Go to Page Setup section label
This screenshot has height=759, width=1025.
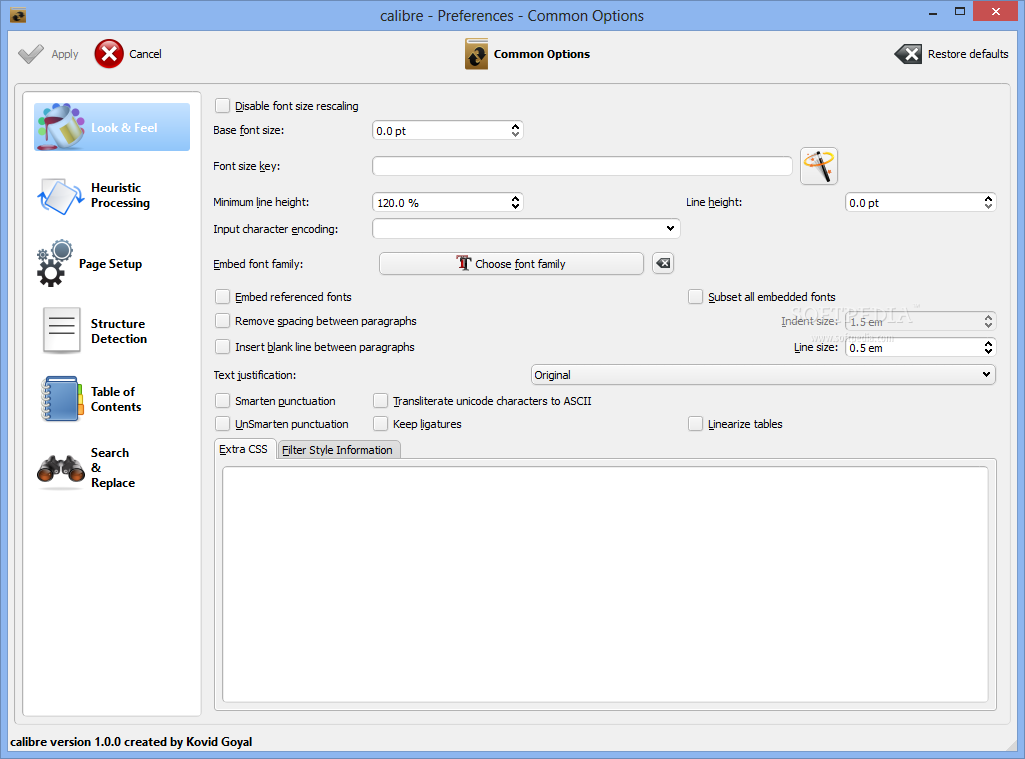tap(110, 263)
